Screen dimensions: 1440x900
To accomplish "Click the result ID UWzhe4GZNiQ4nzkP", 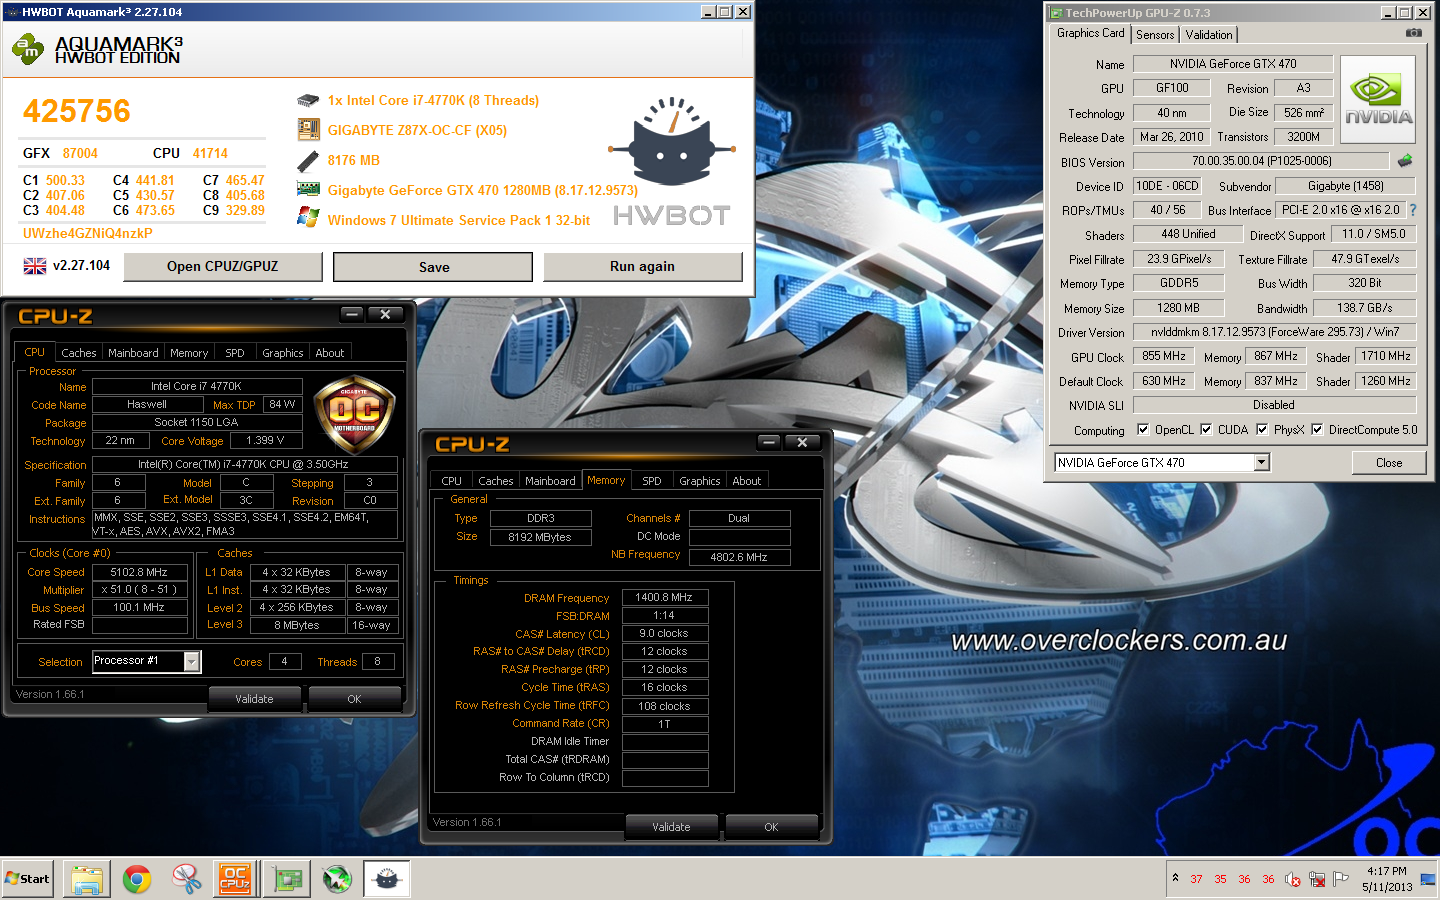I will (x=88, y=233).
